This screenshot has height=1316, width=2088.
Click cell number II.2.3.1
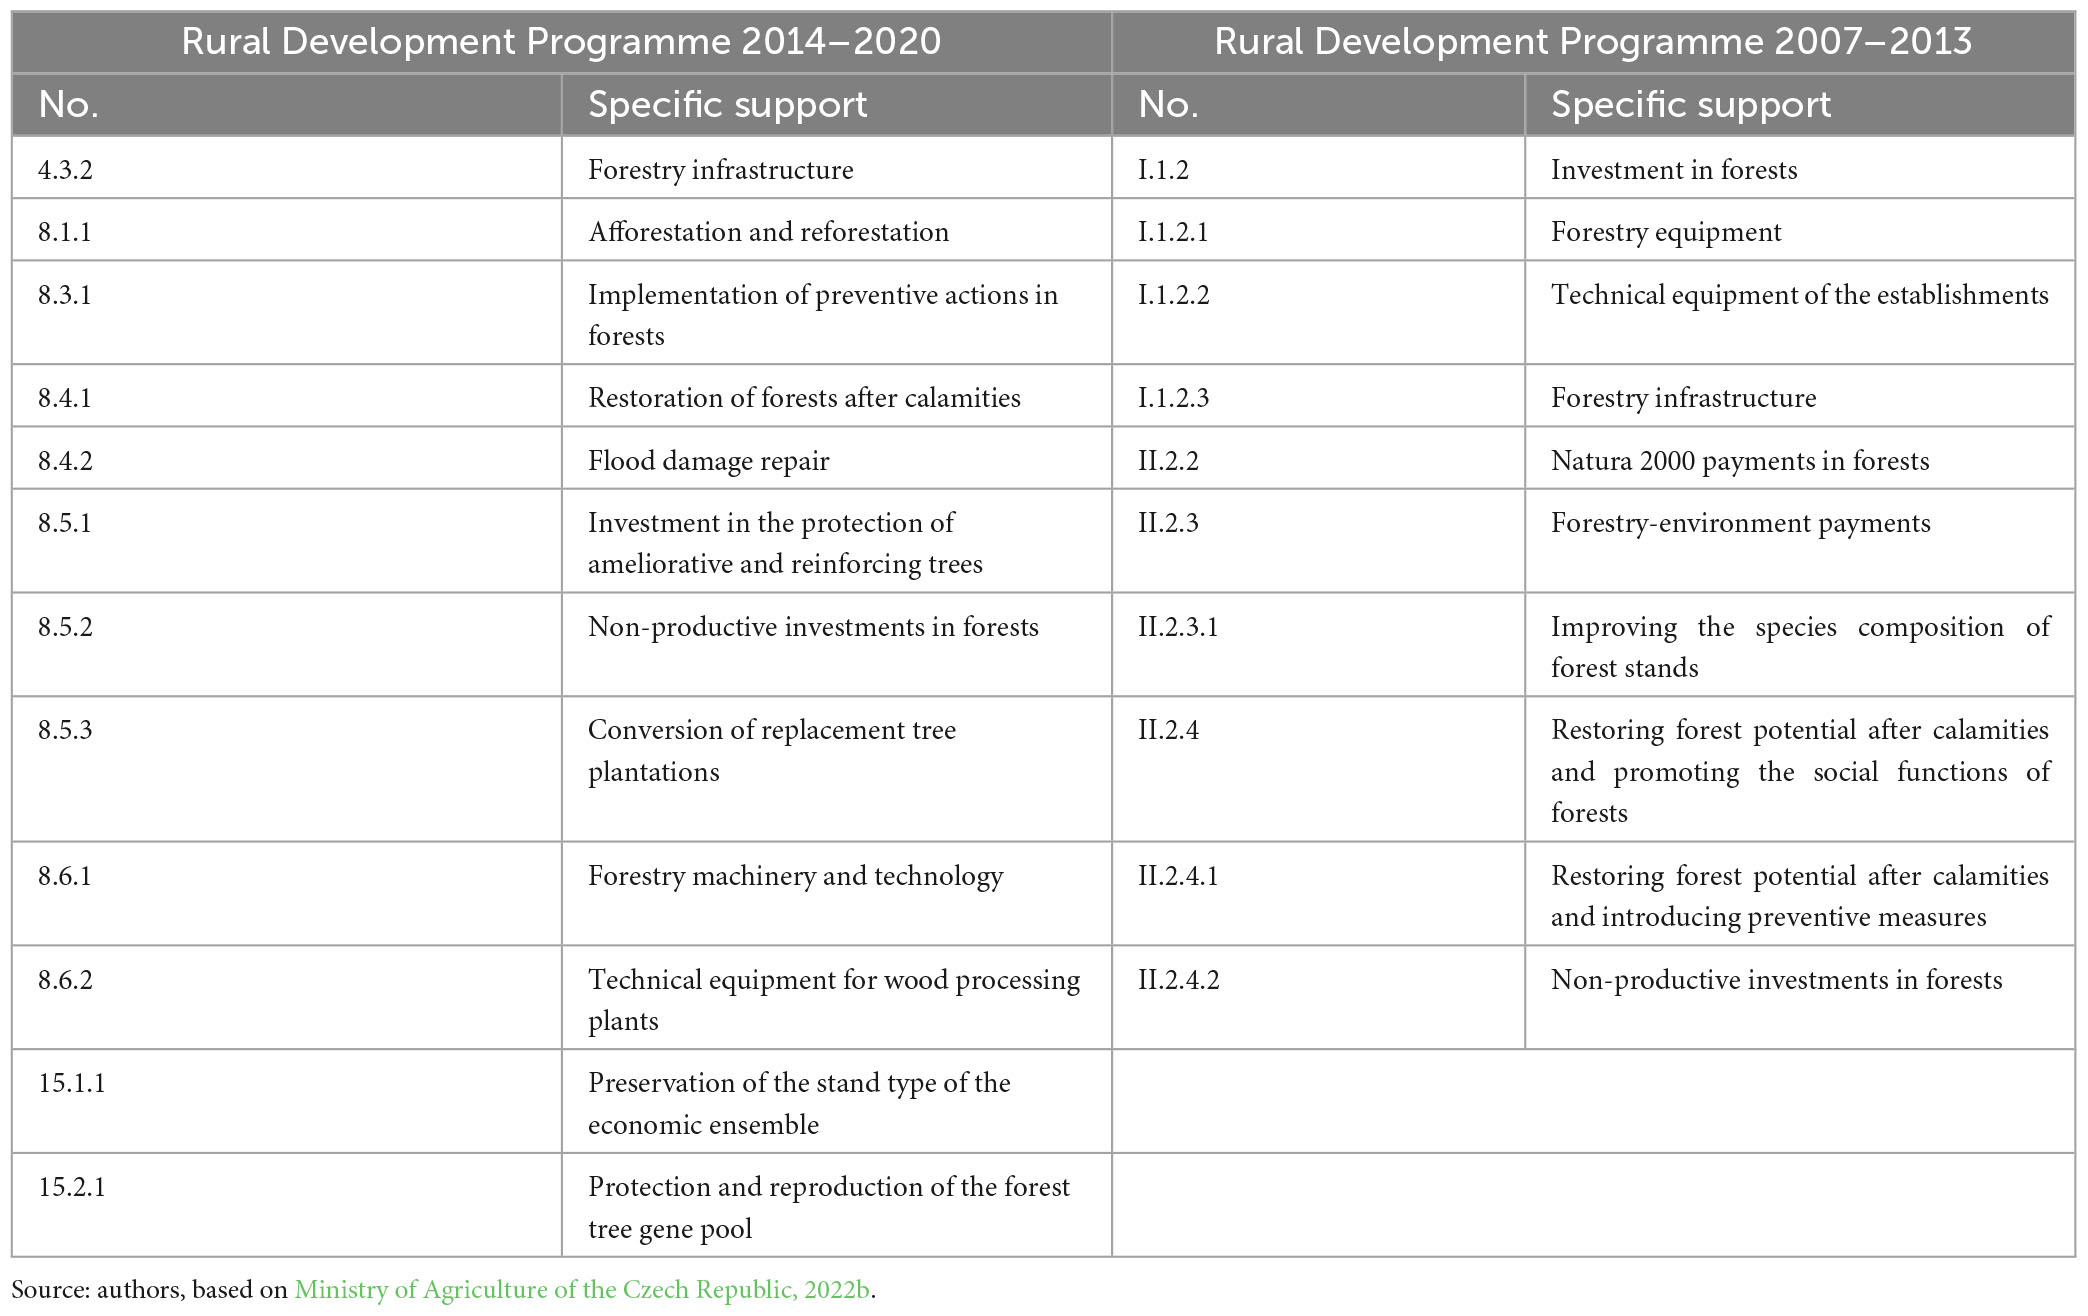coord(1319,645)
